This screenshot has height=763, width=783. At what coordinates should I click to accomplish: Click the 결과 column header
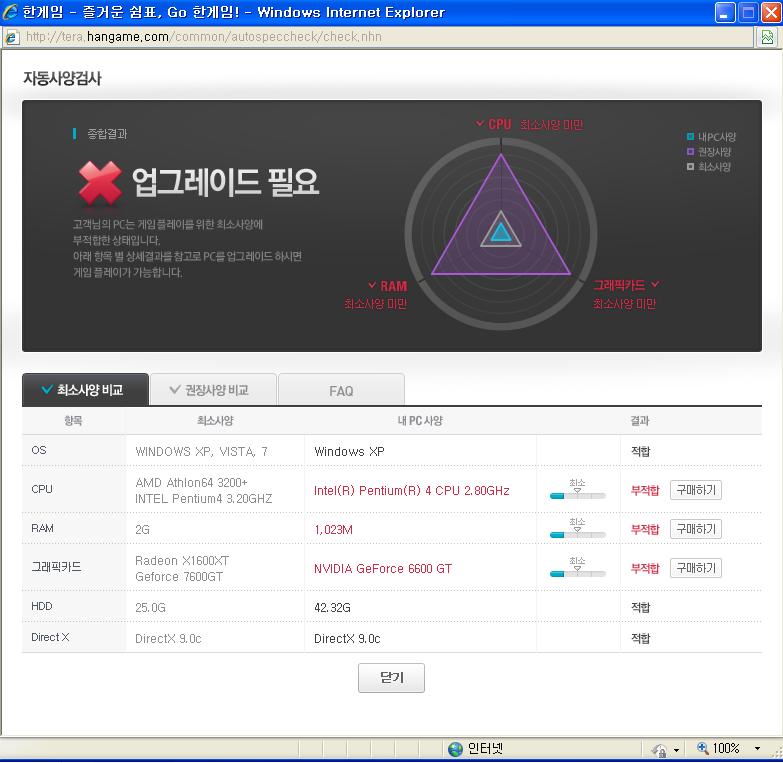point(640,421)
